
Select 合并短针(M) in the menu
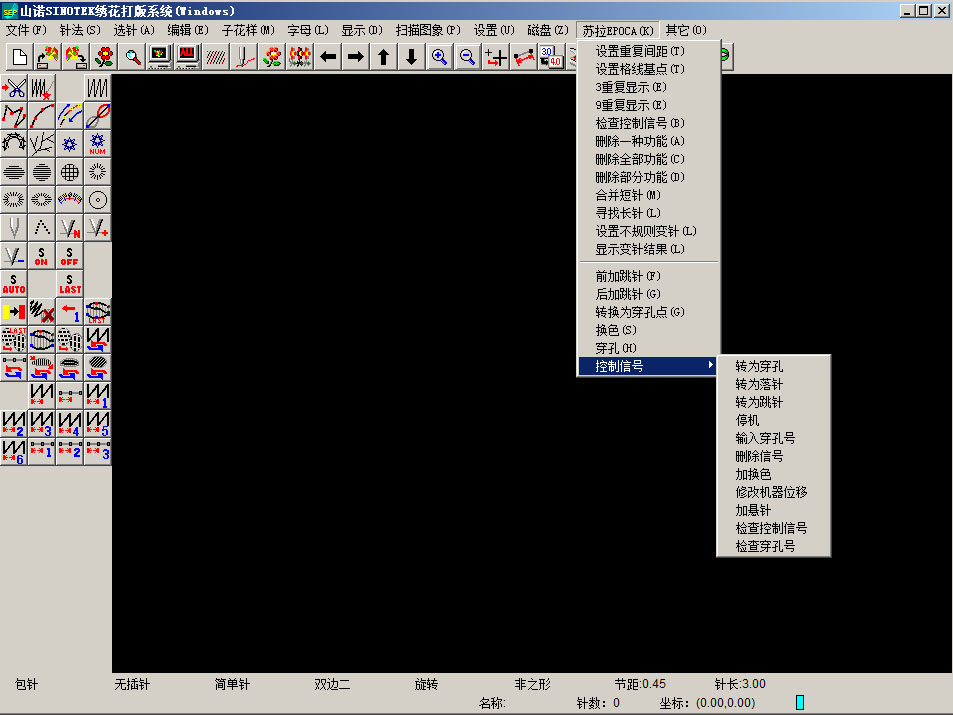point(627,195)
